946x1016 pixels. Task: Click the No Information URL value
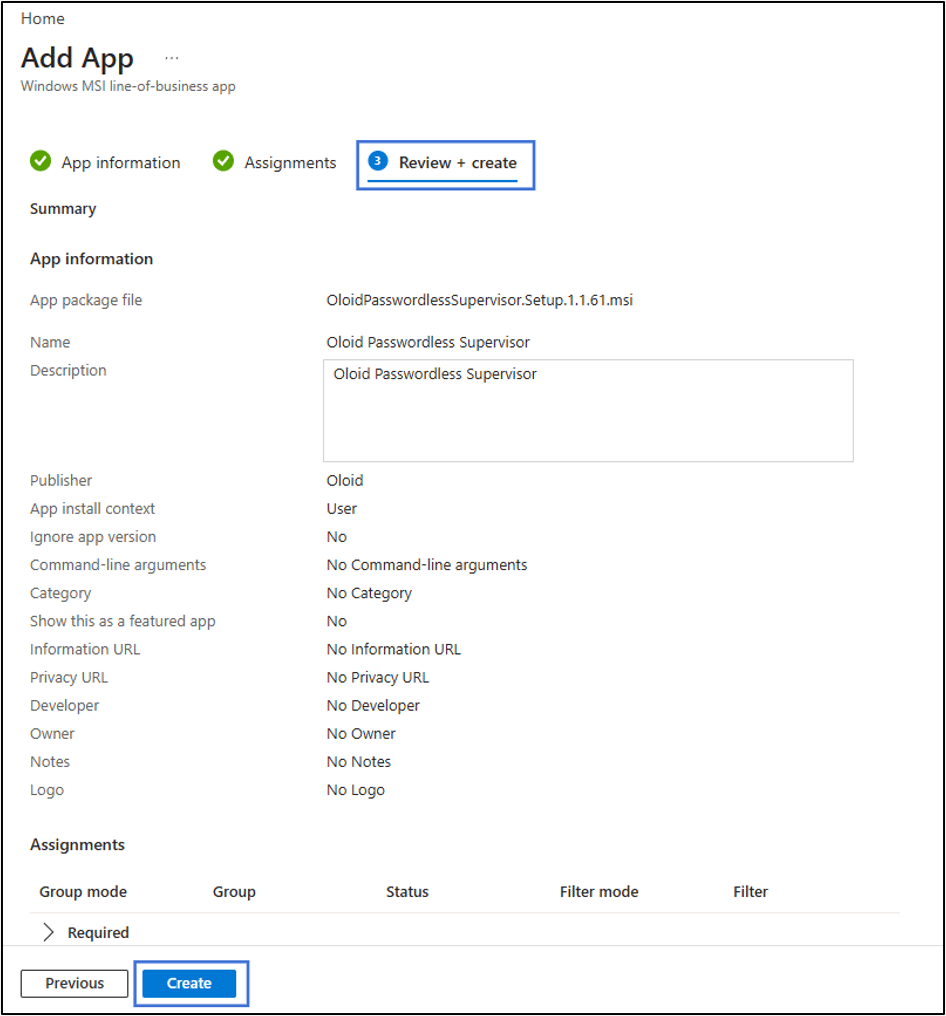(393, 649)
